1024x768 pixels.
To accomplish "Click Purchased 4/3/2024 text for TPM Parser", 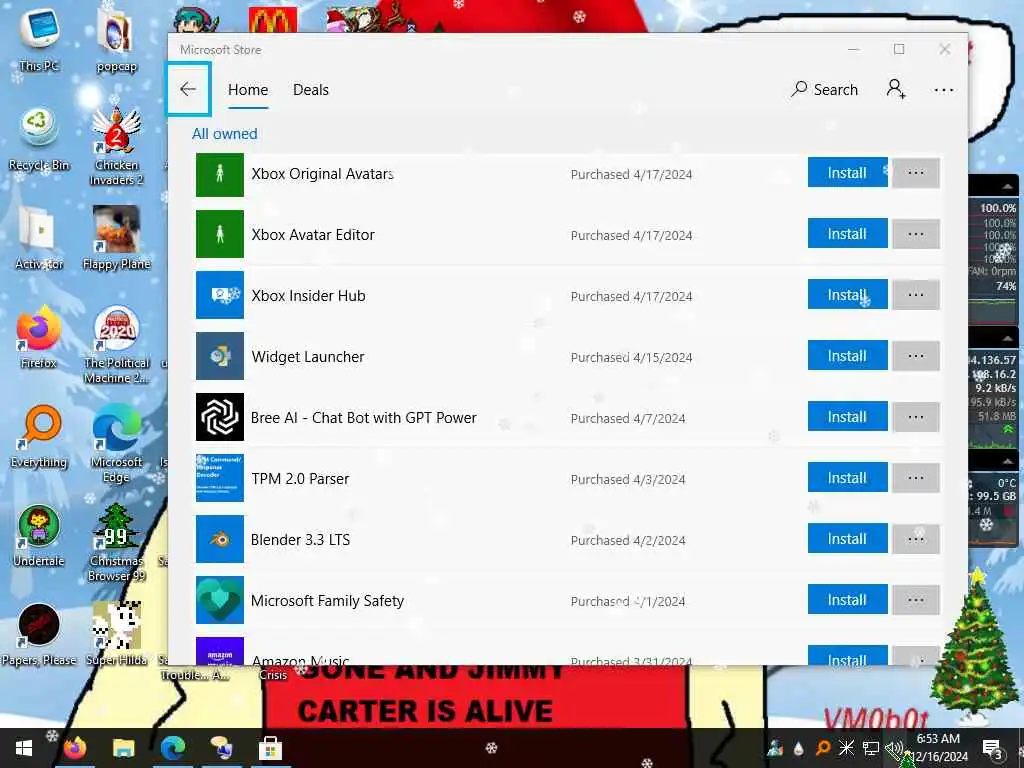I will point(628,479).
